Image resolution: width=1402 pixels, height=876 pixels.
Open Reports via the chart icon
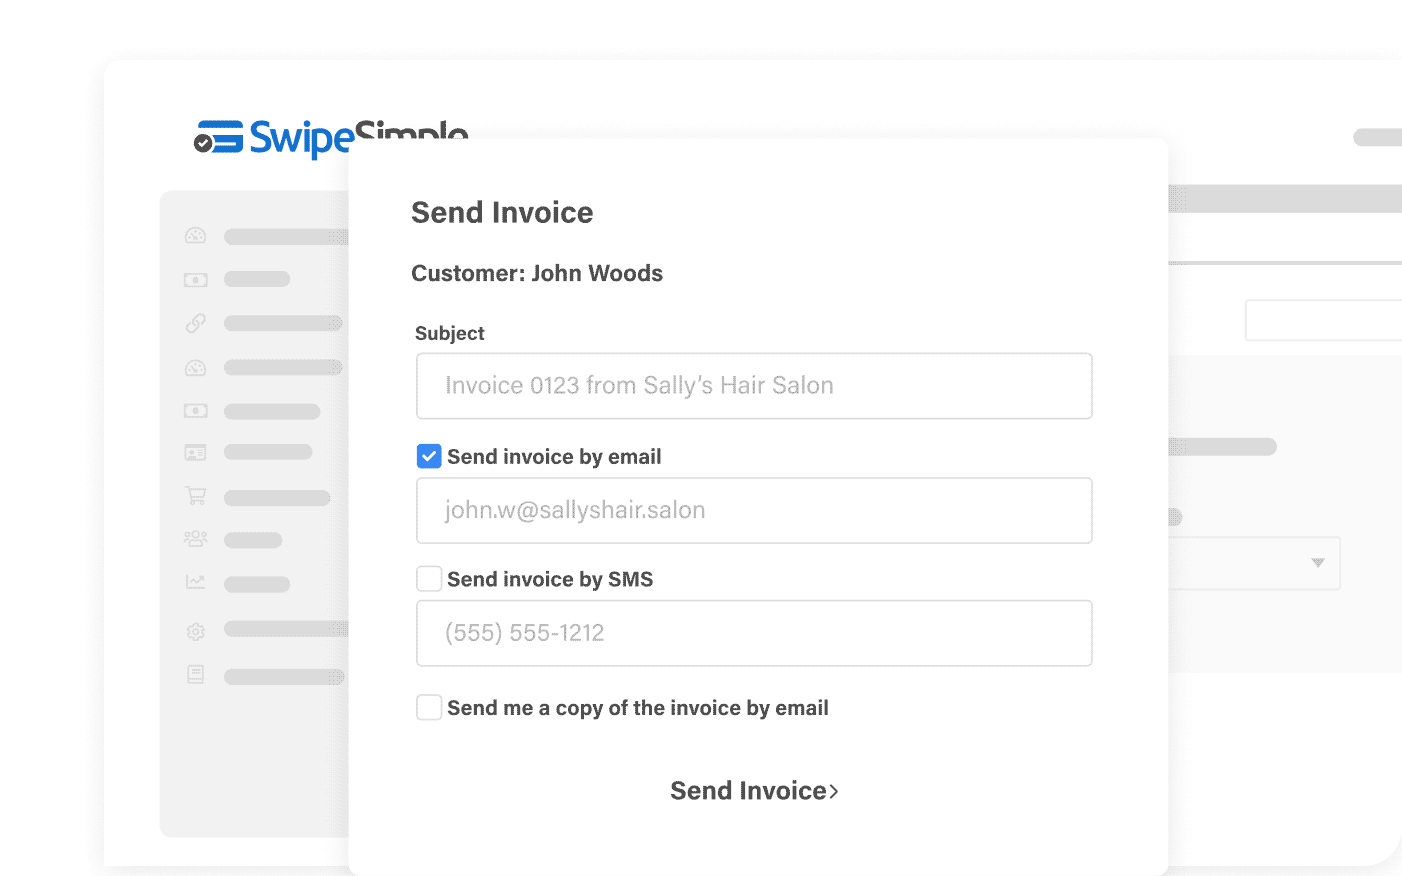pos(196,584)
